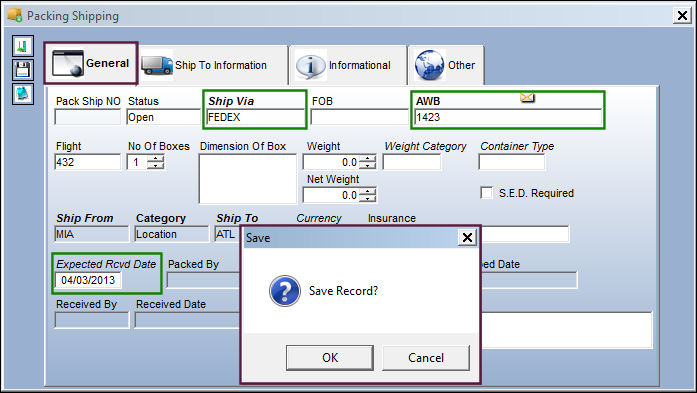Open the General tab

[91, 63]
